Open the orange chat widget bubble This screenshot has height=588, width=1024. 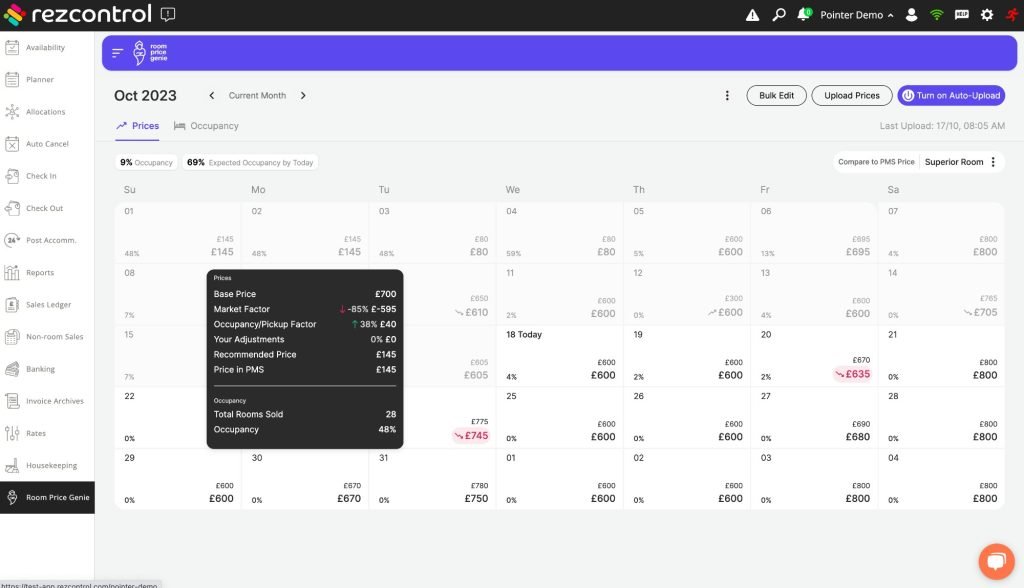point(996,561)
